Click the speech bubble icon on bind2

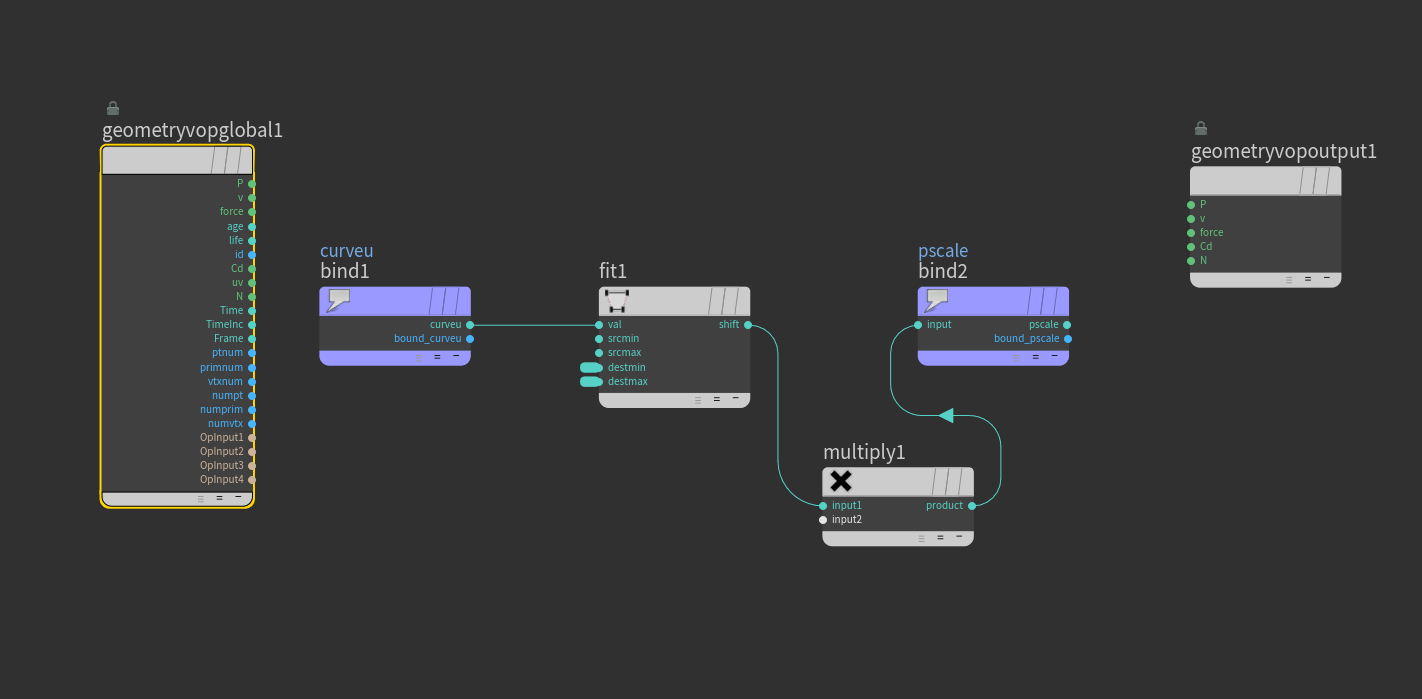pyautogui.click(x=937, y=300)
